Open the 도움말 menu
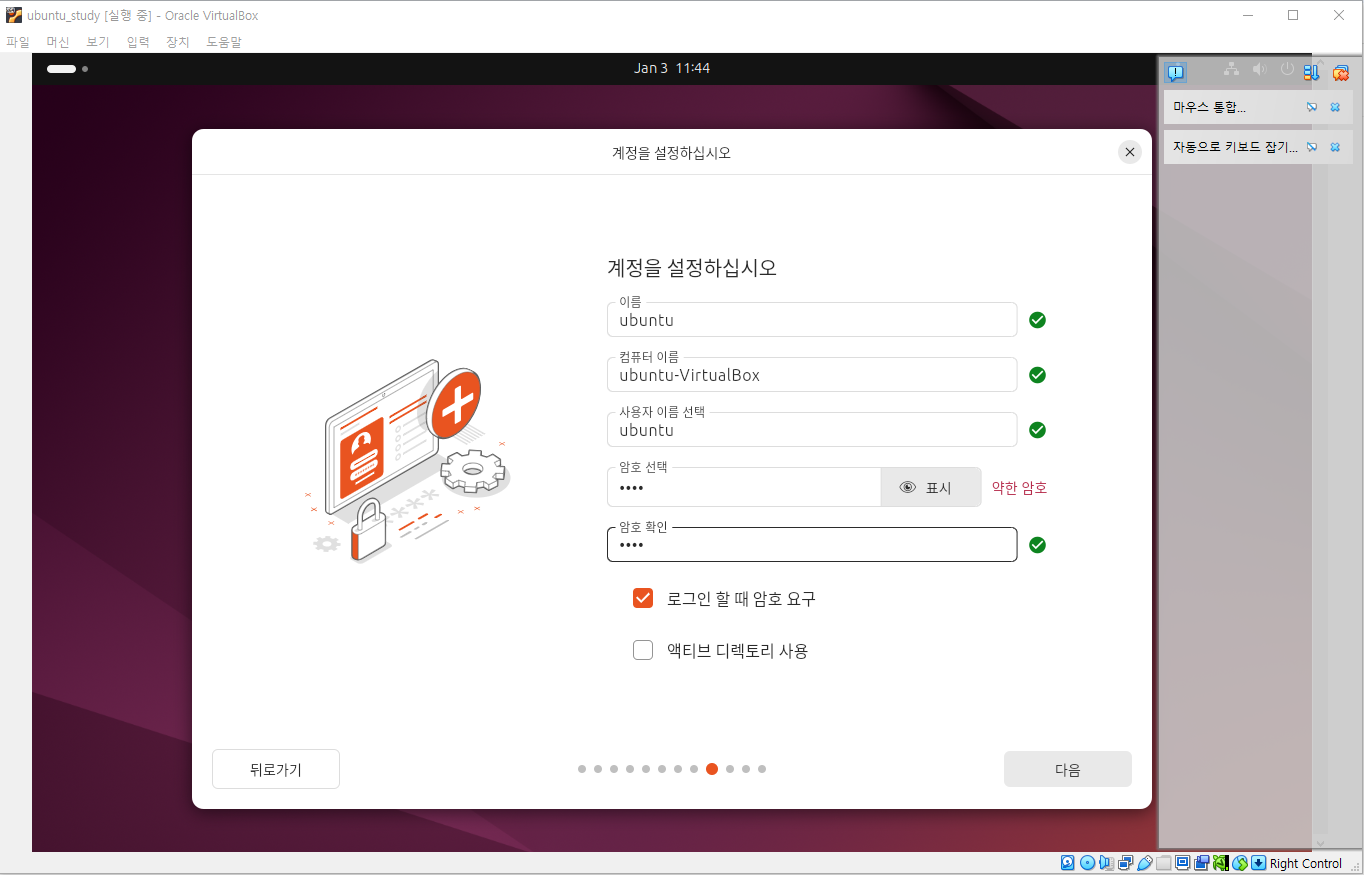 pyautogui.click(x=224, y=42)
